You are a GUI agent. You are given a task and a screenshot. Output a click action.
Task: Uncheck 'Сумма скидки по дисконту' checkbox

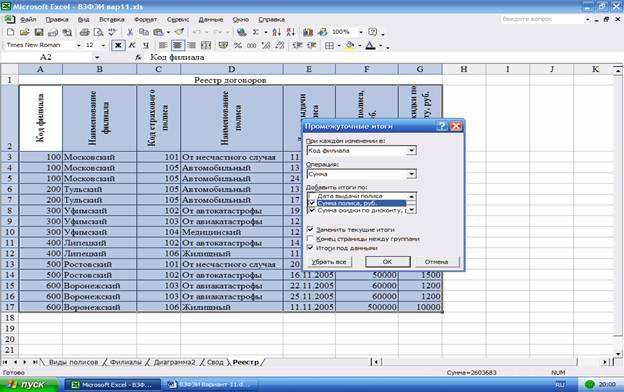pyautogui.click(x=312, y=210)
